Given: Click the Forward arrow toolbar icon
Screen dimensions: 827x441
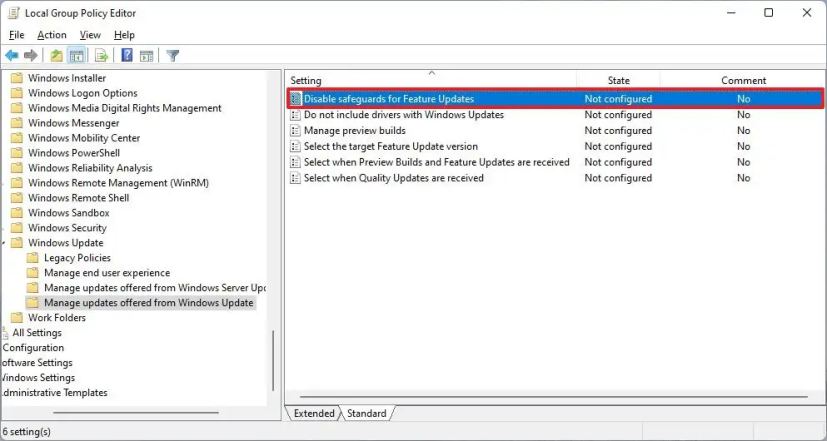Looking at the screenshot, I should (31, 55).
